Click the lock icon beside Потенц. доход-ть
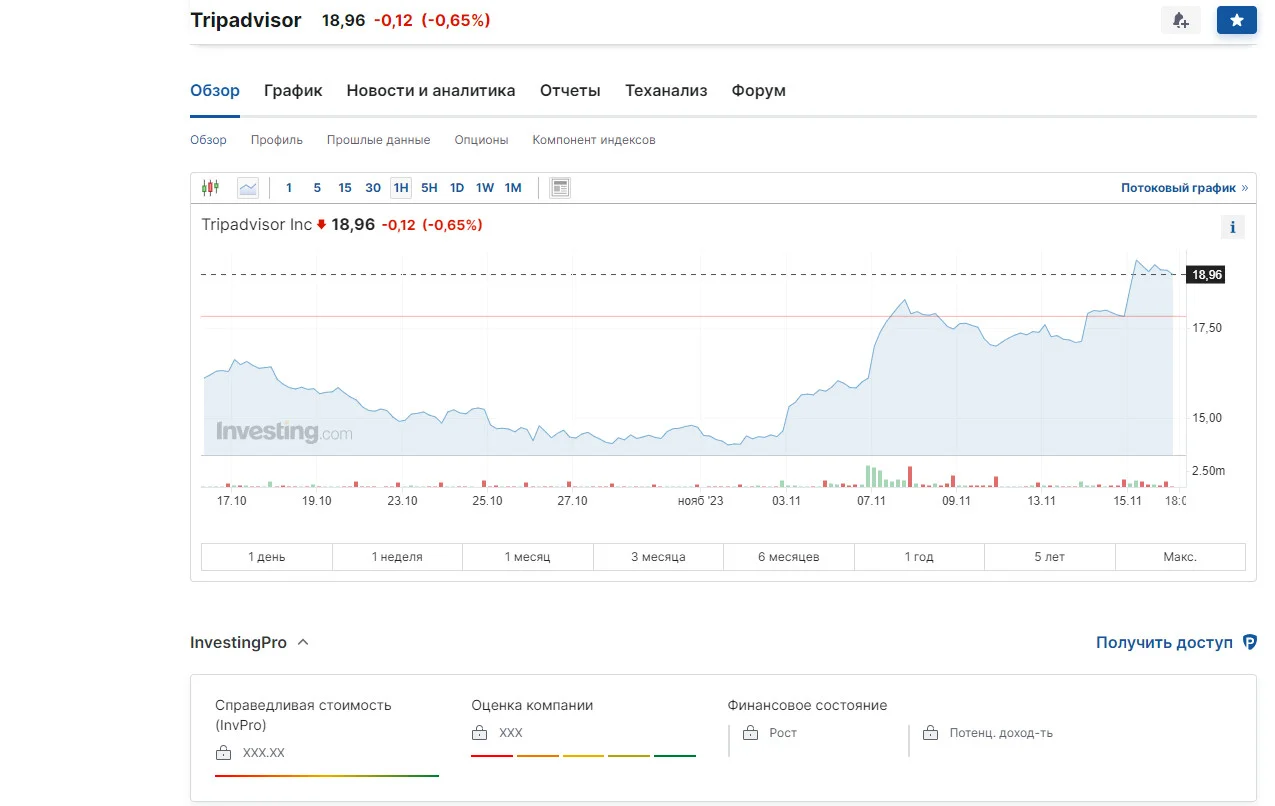The image size is (1275, 806). pos(931,733)
